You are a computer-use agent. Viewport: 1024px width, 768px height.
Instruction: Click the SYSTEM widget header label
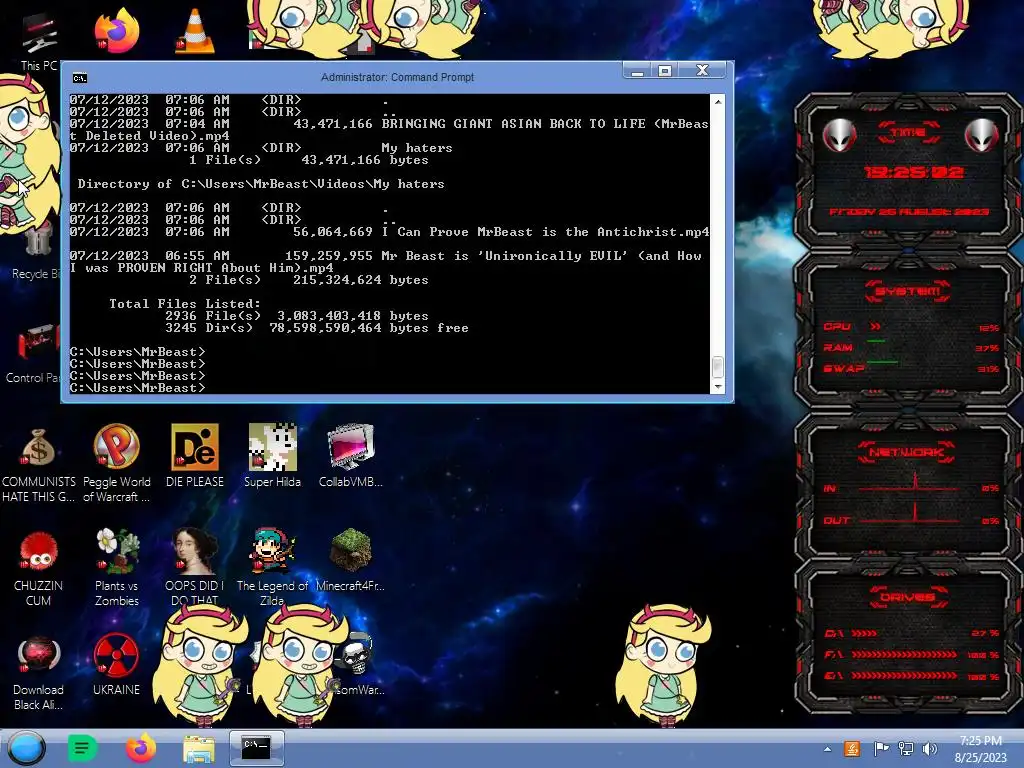click(908, 291)
